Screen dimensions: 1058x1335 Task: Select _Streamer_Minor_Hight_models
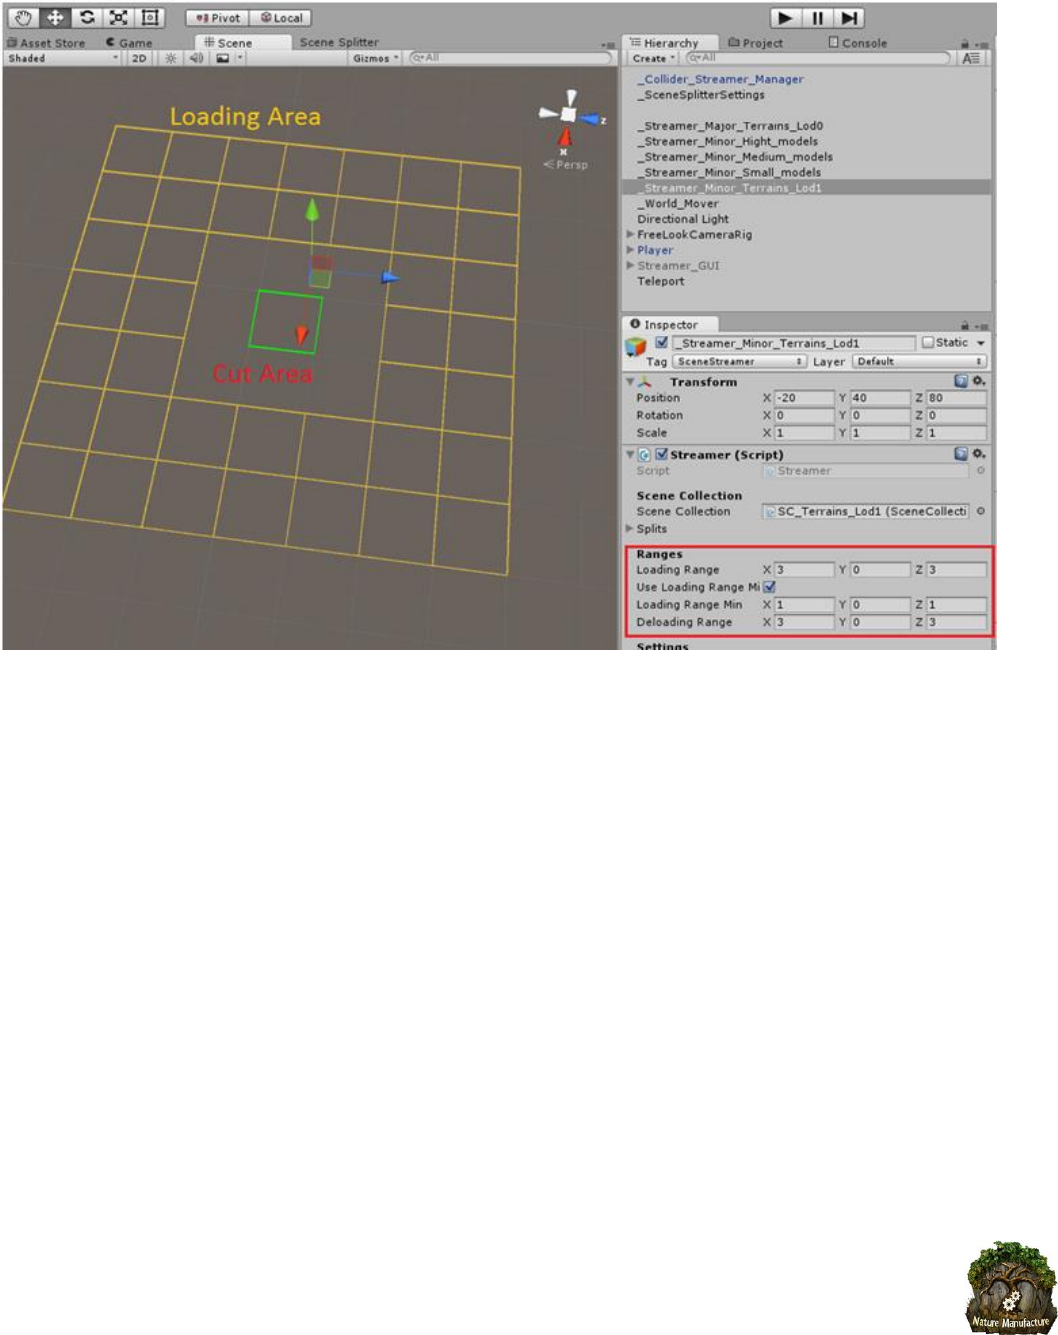(727, 141)
